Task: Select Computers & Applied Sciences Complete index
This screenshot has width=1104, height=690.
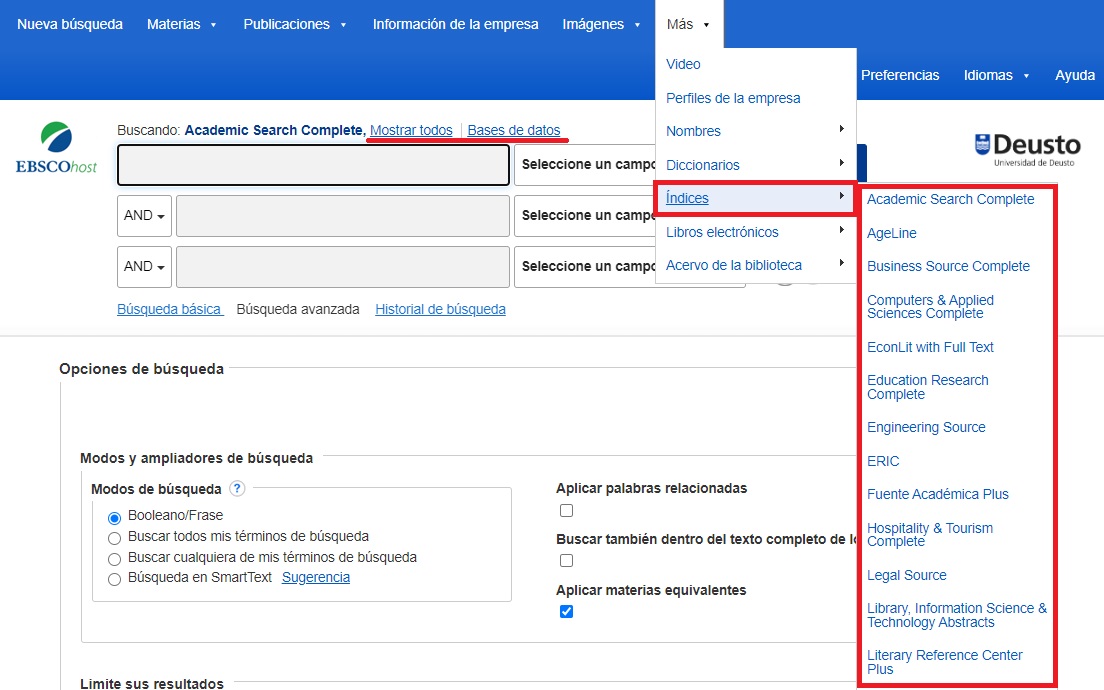Action: click(930, 306)
